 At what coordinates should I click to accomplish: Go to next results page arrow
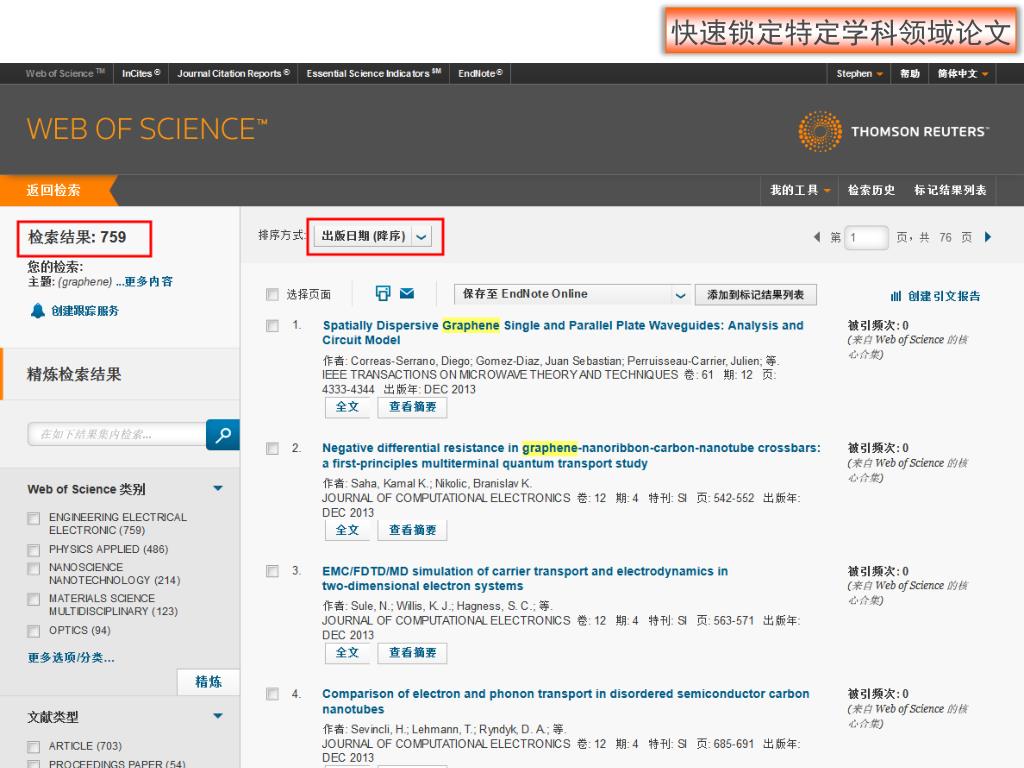point(988,237)
